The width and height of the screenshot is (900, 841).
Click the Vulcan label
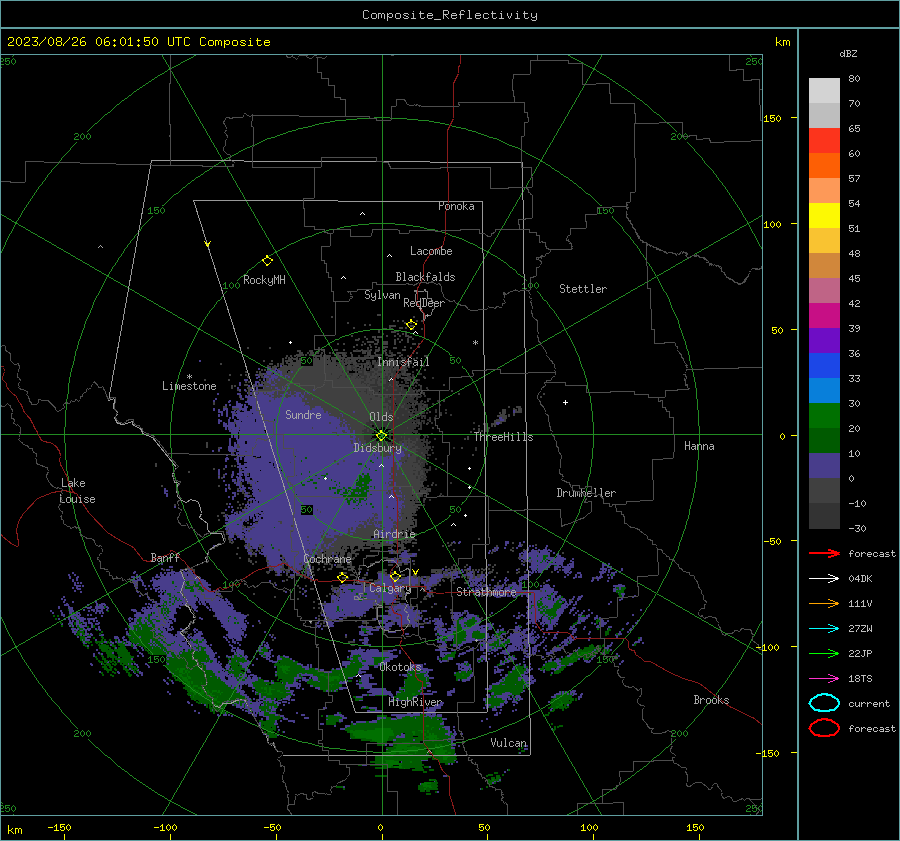tap(509, 743)
